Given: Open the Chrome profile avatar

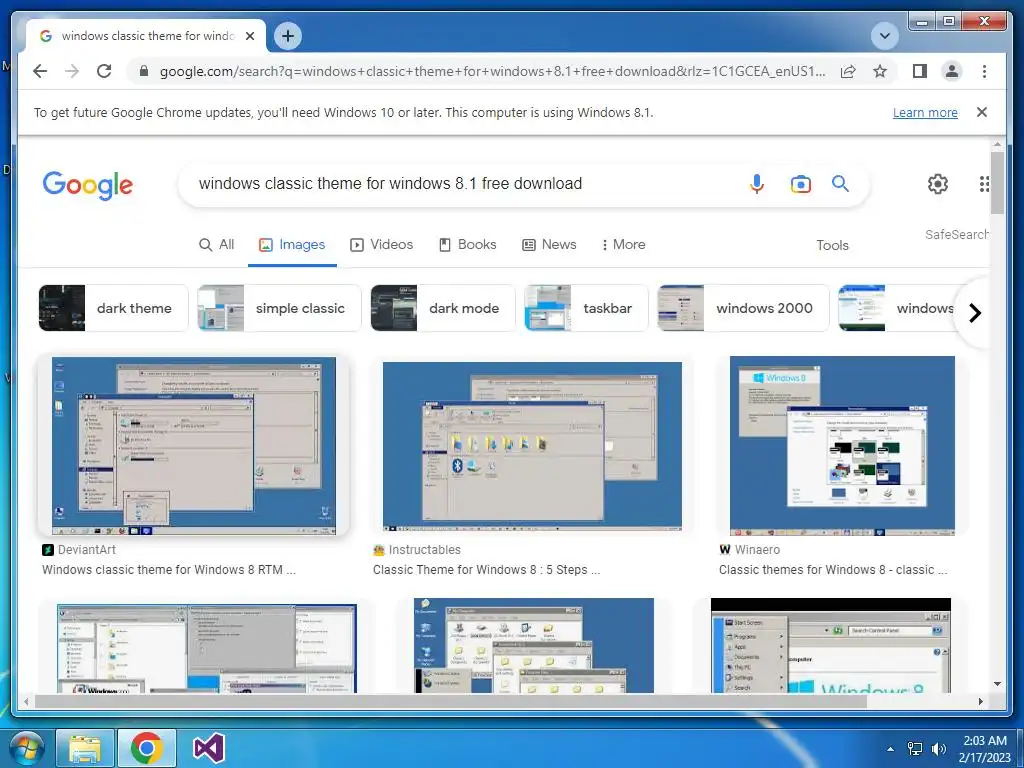Looking at the screenshot, I should (952, 71).
